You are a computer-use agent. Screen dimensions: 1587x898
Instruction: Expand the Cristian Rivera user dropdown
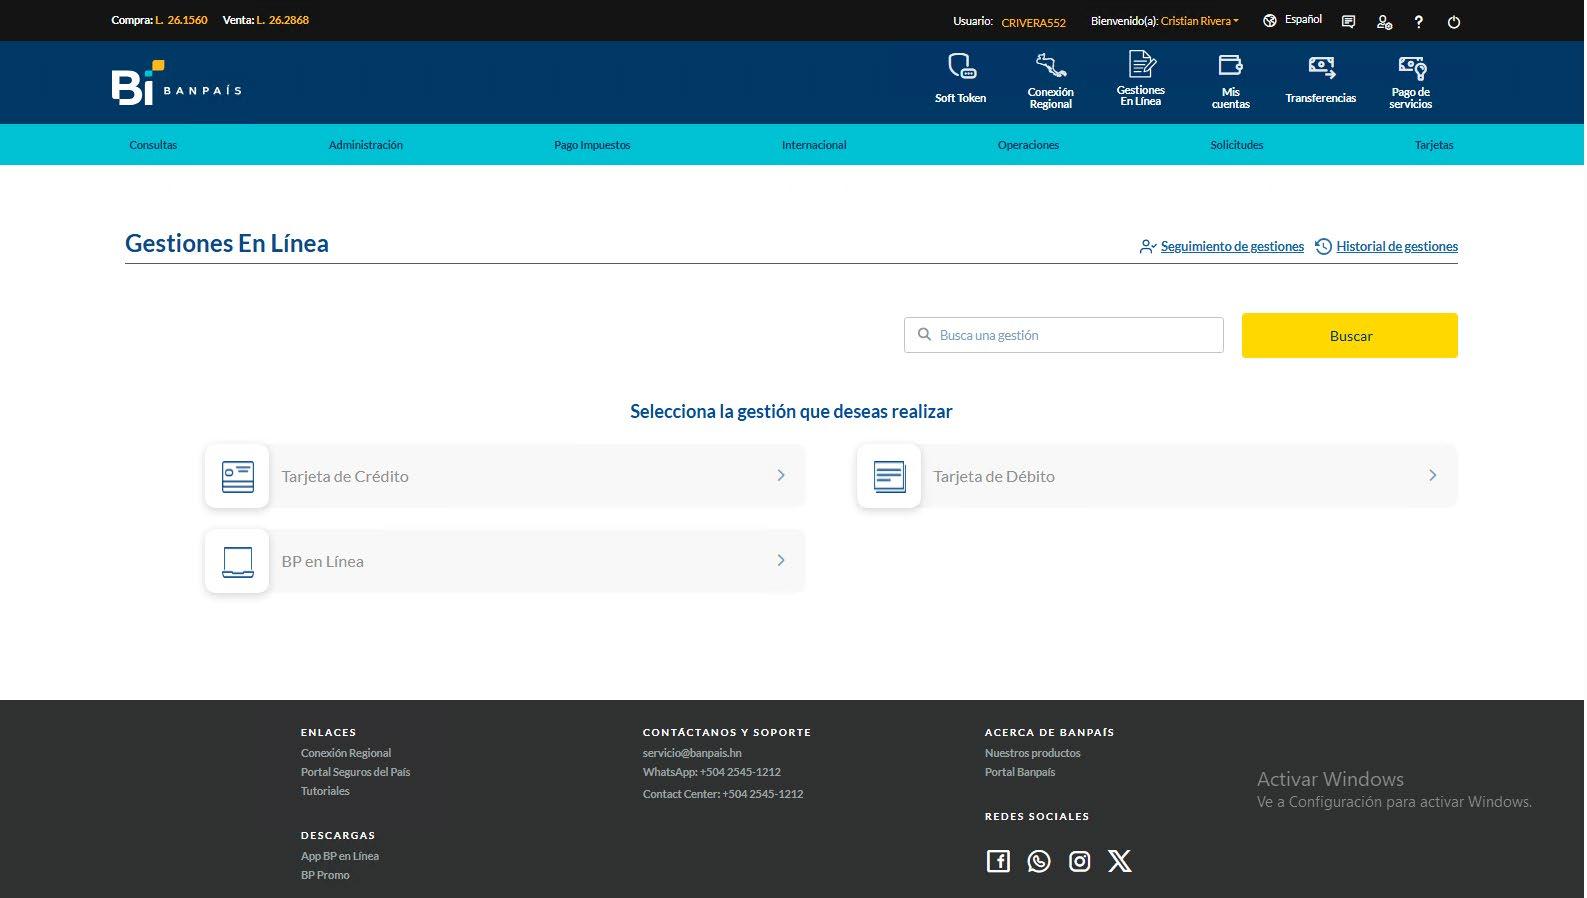1200,21
